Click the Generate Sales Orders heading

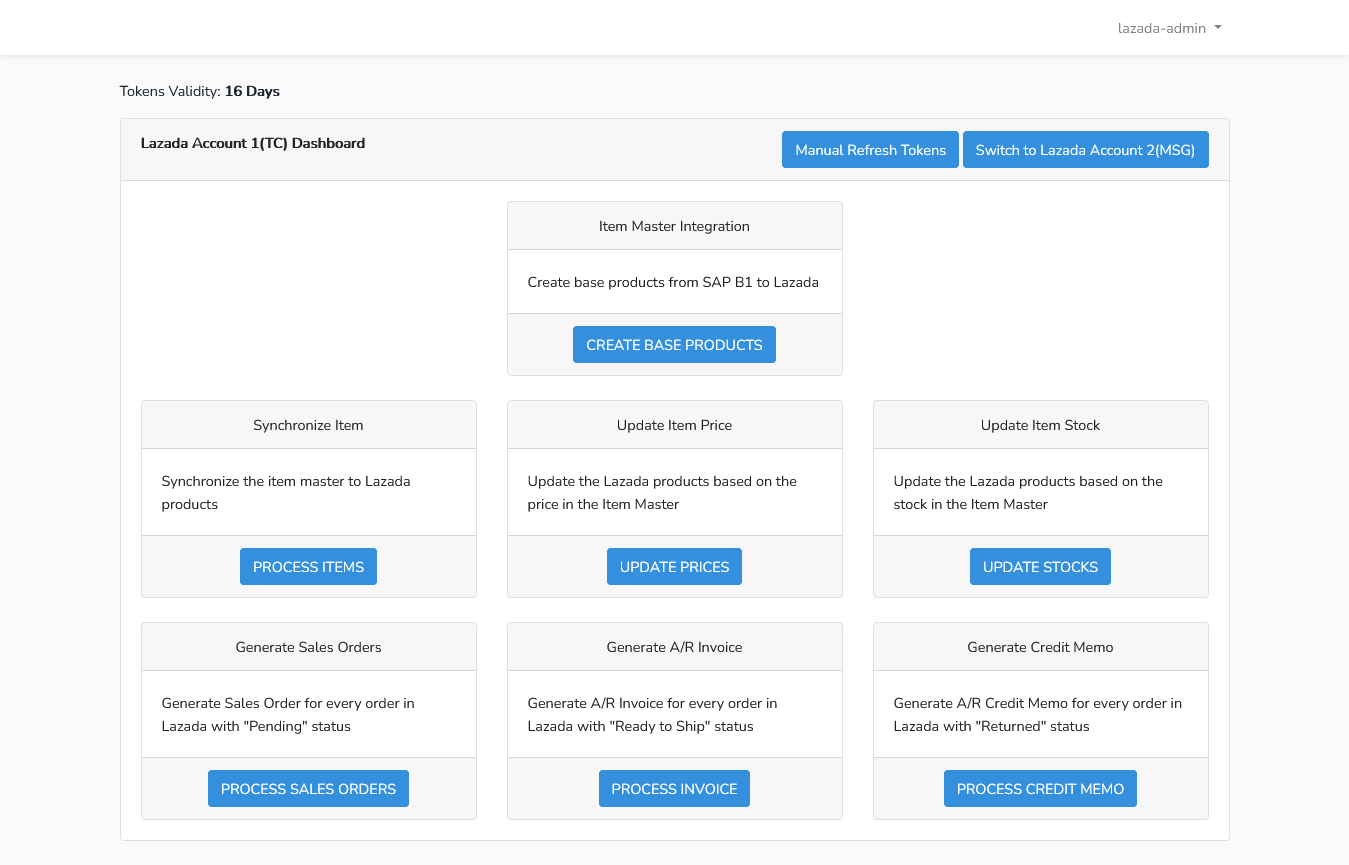coord(308,647)
